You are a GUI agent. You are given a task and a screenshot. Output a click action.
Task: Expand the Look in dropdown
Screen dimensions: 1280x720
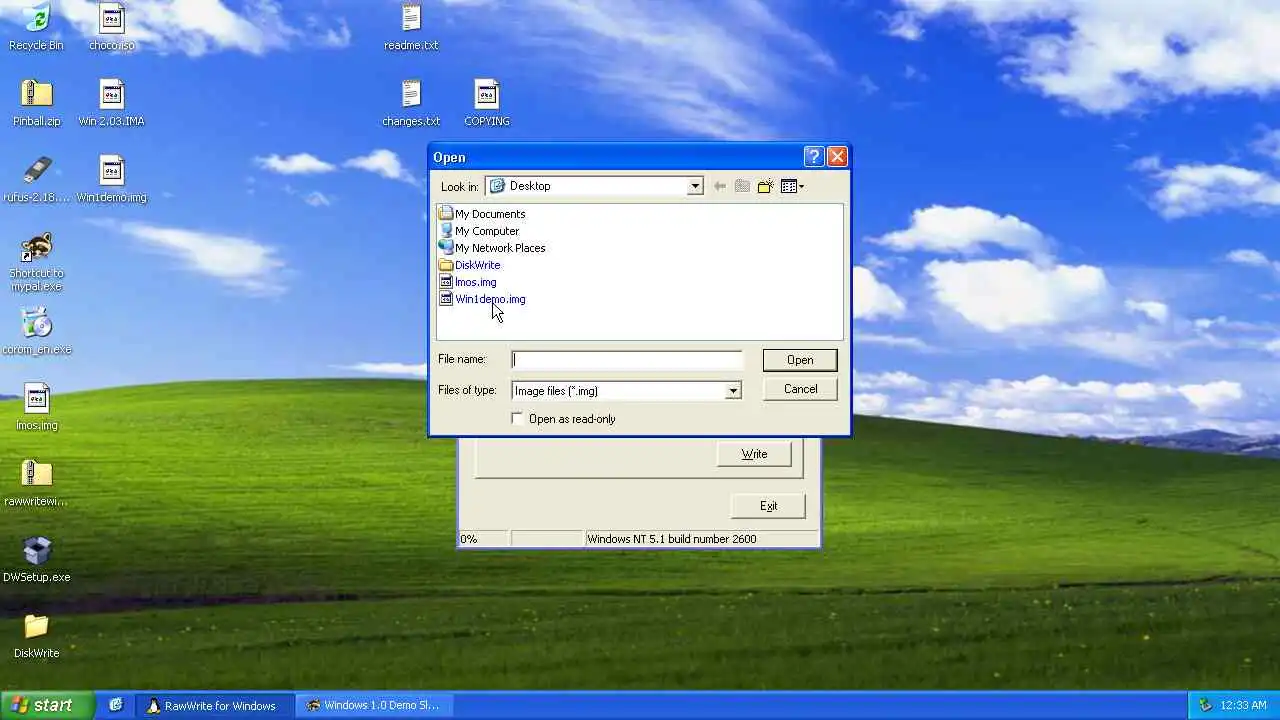click(695, 186)
